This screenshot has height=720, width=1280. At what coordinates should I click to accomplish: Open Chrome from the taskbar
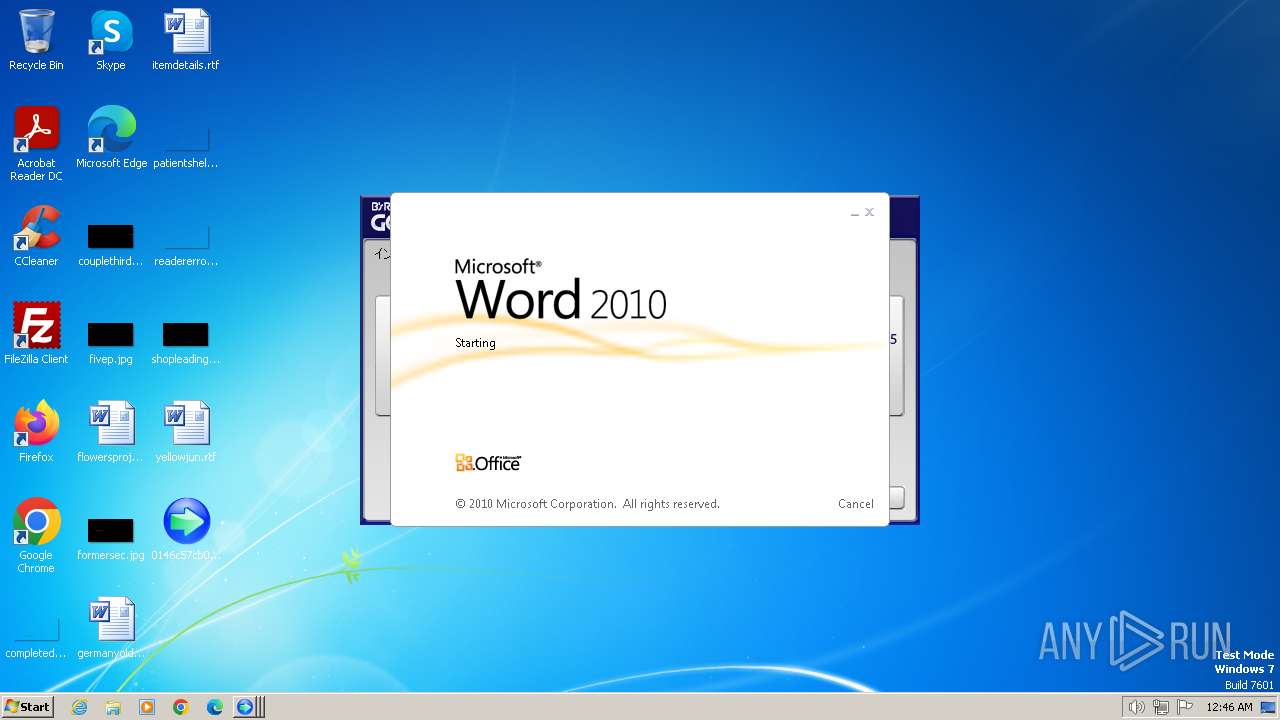[181, 707]
